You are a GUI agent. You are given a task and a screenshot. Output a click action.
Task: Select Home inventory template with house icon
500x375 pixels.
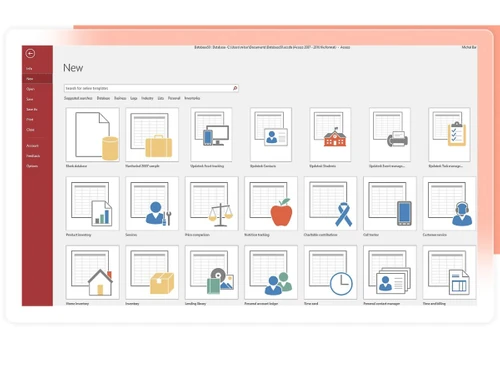click(x=92, y=272)
